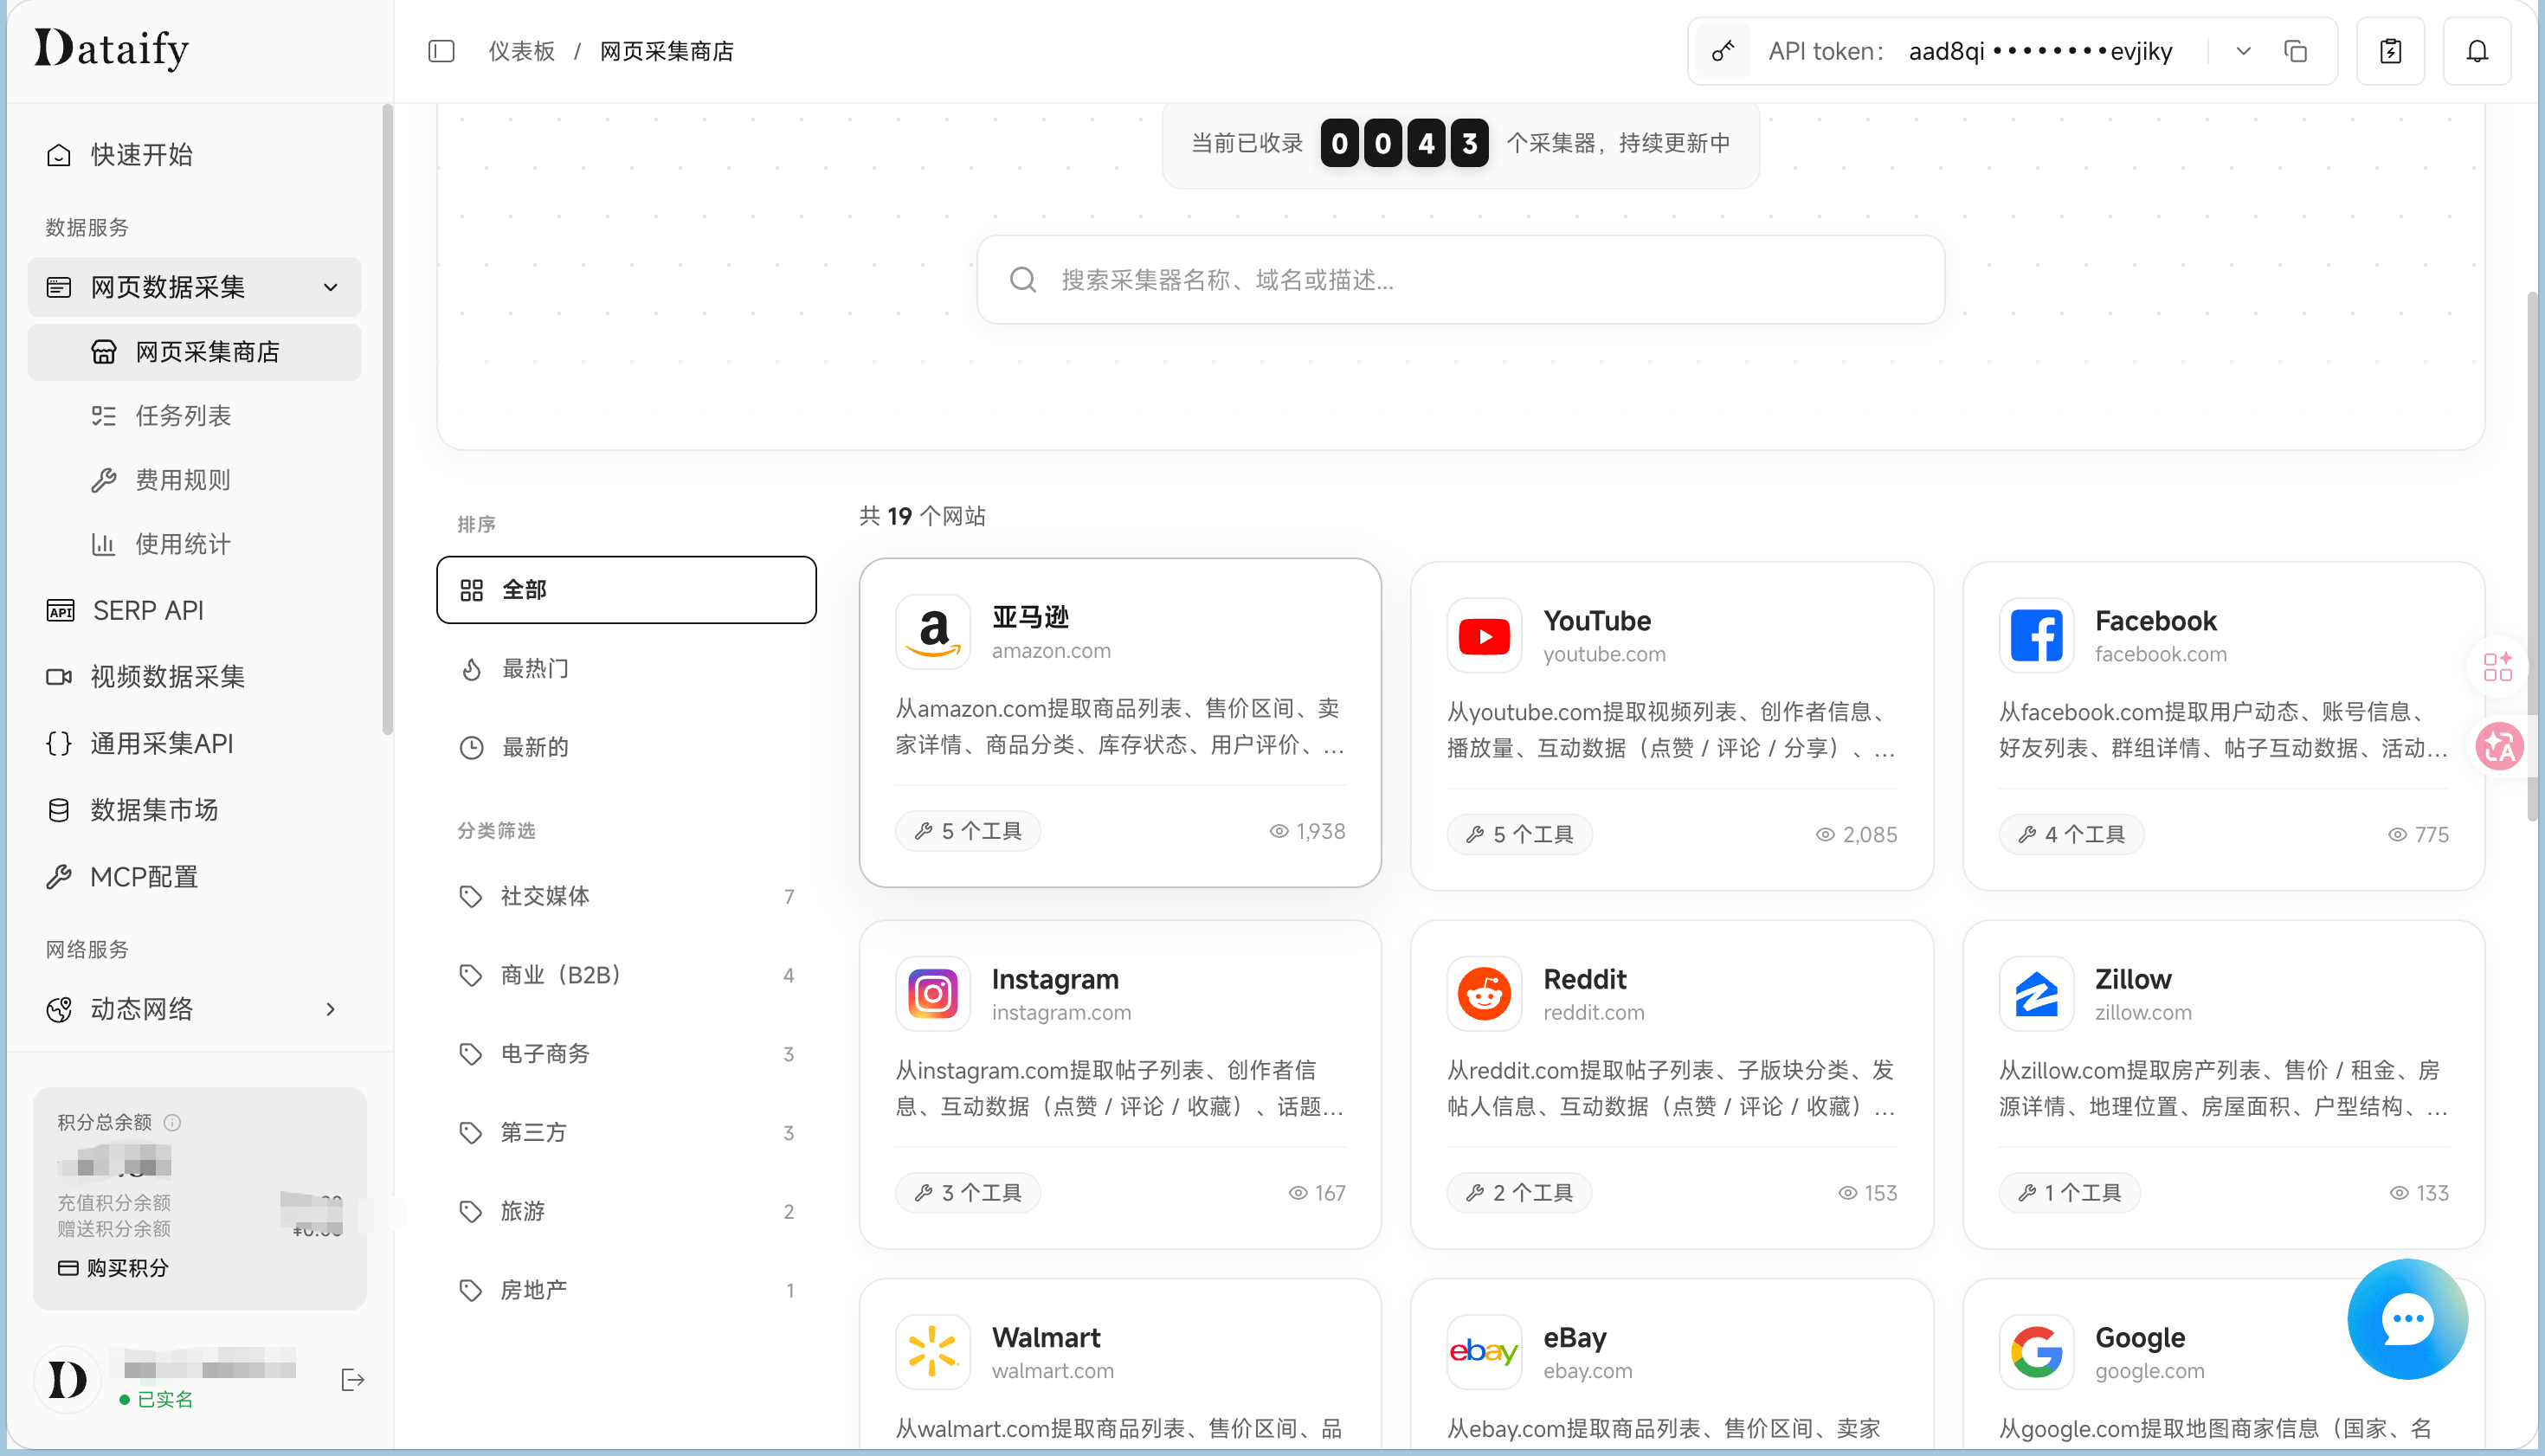The width and height of the screenshot is (2545, 1456).
Task: Click the Walmart logo icon
Action: [933, 1352]
